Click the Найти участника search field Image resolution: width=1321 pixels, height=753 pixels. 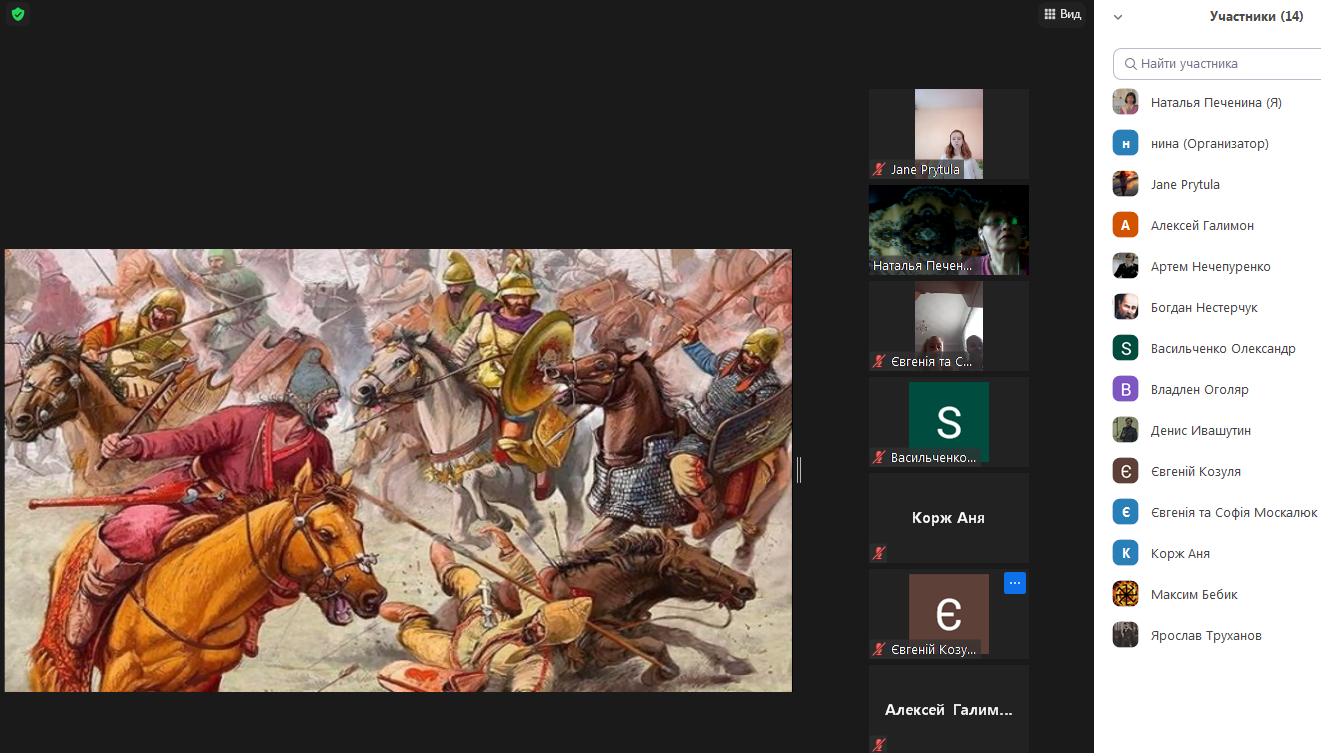[1217, 63]
